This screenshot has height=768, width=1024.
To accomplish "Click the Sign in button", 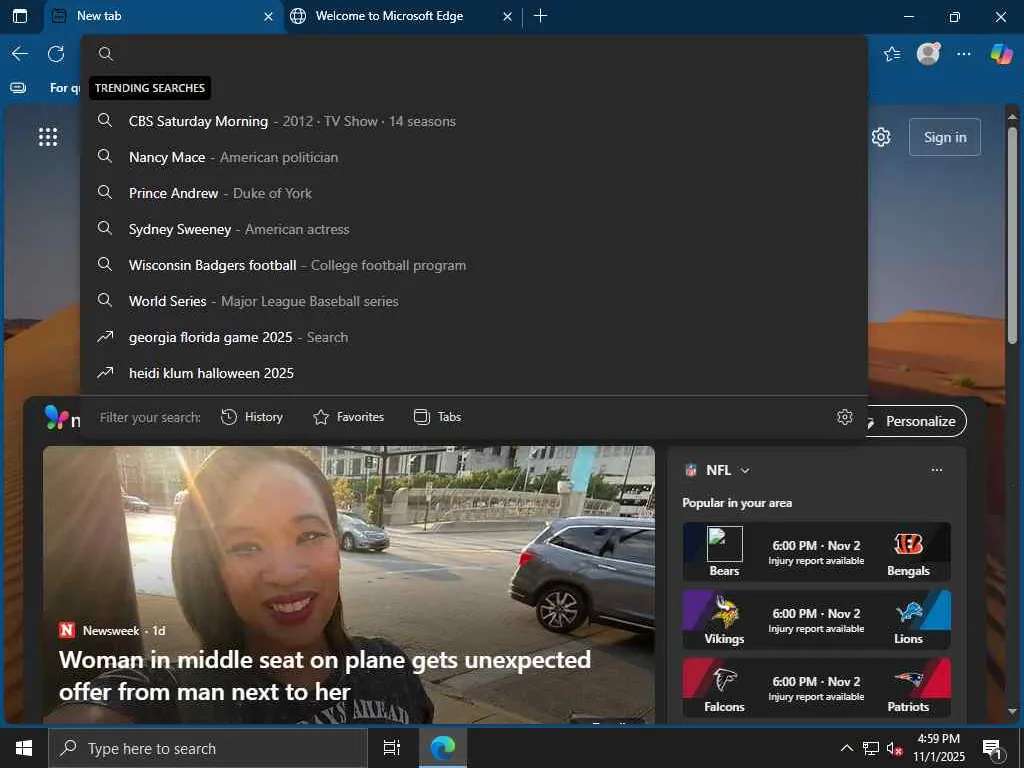I will tap(944, 137).
